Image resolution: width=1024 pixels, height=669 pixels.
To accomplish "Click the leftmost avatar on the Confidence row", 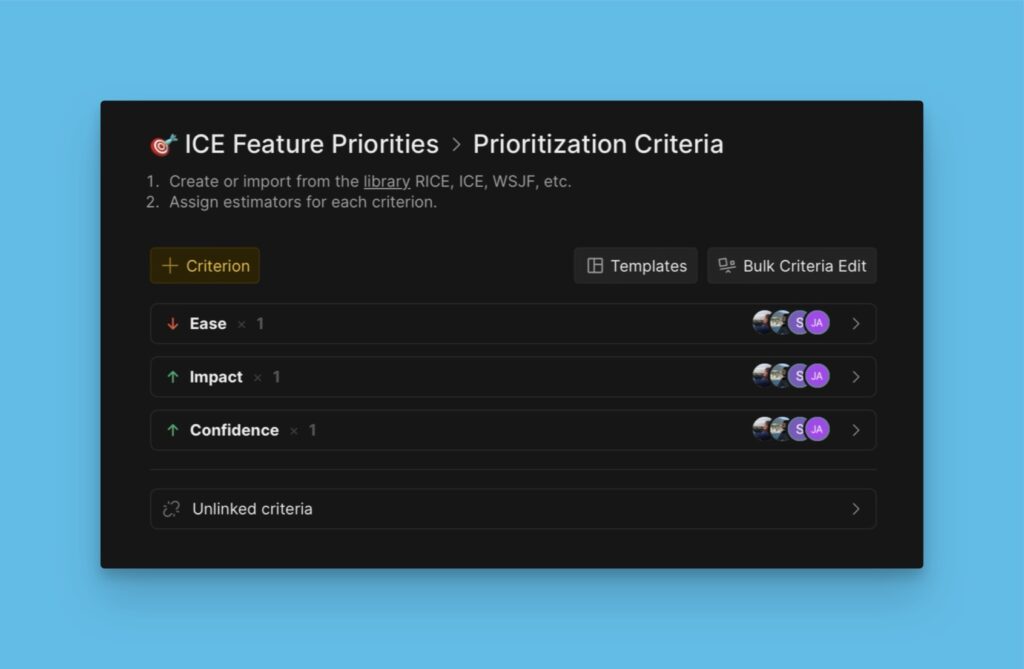I will pos(761,430).
